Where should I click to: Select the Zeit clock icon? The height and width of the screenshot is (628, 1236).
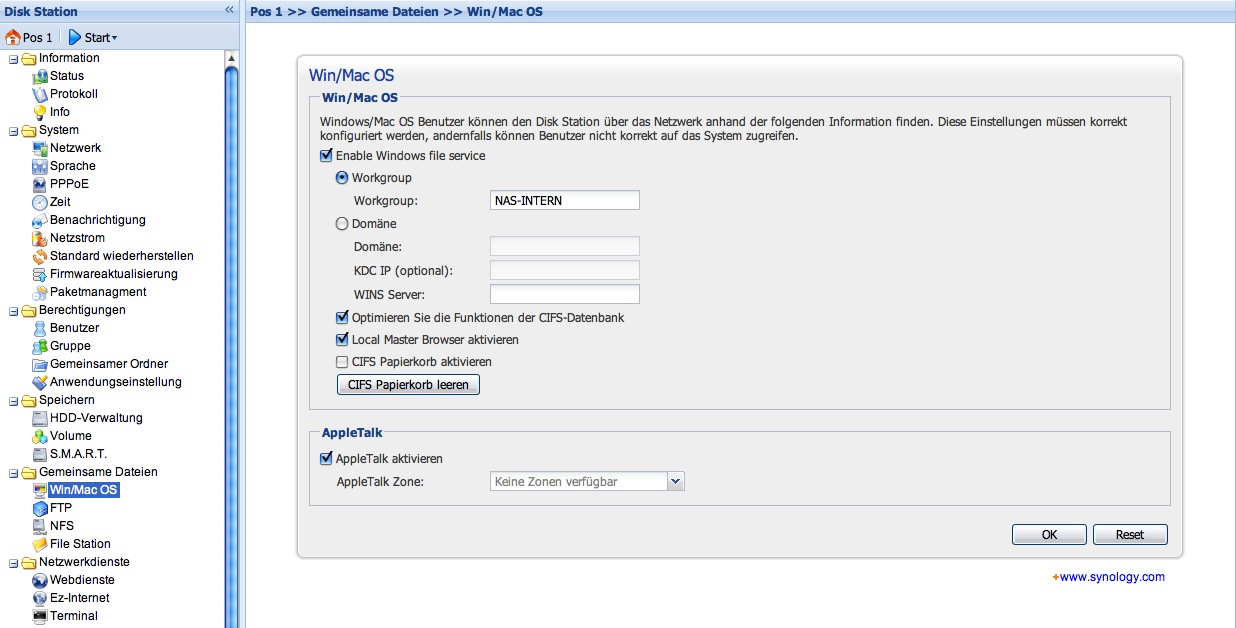[40, 202]
